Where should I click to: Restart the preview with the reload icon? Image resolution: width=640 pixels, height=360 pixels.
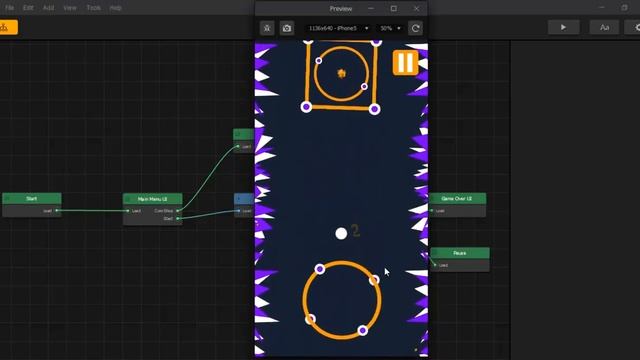pyautogui.click(x=416, y=28)
